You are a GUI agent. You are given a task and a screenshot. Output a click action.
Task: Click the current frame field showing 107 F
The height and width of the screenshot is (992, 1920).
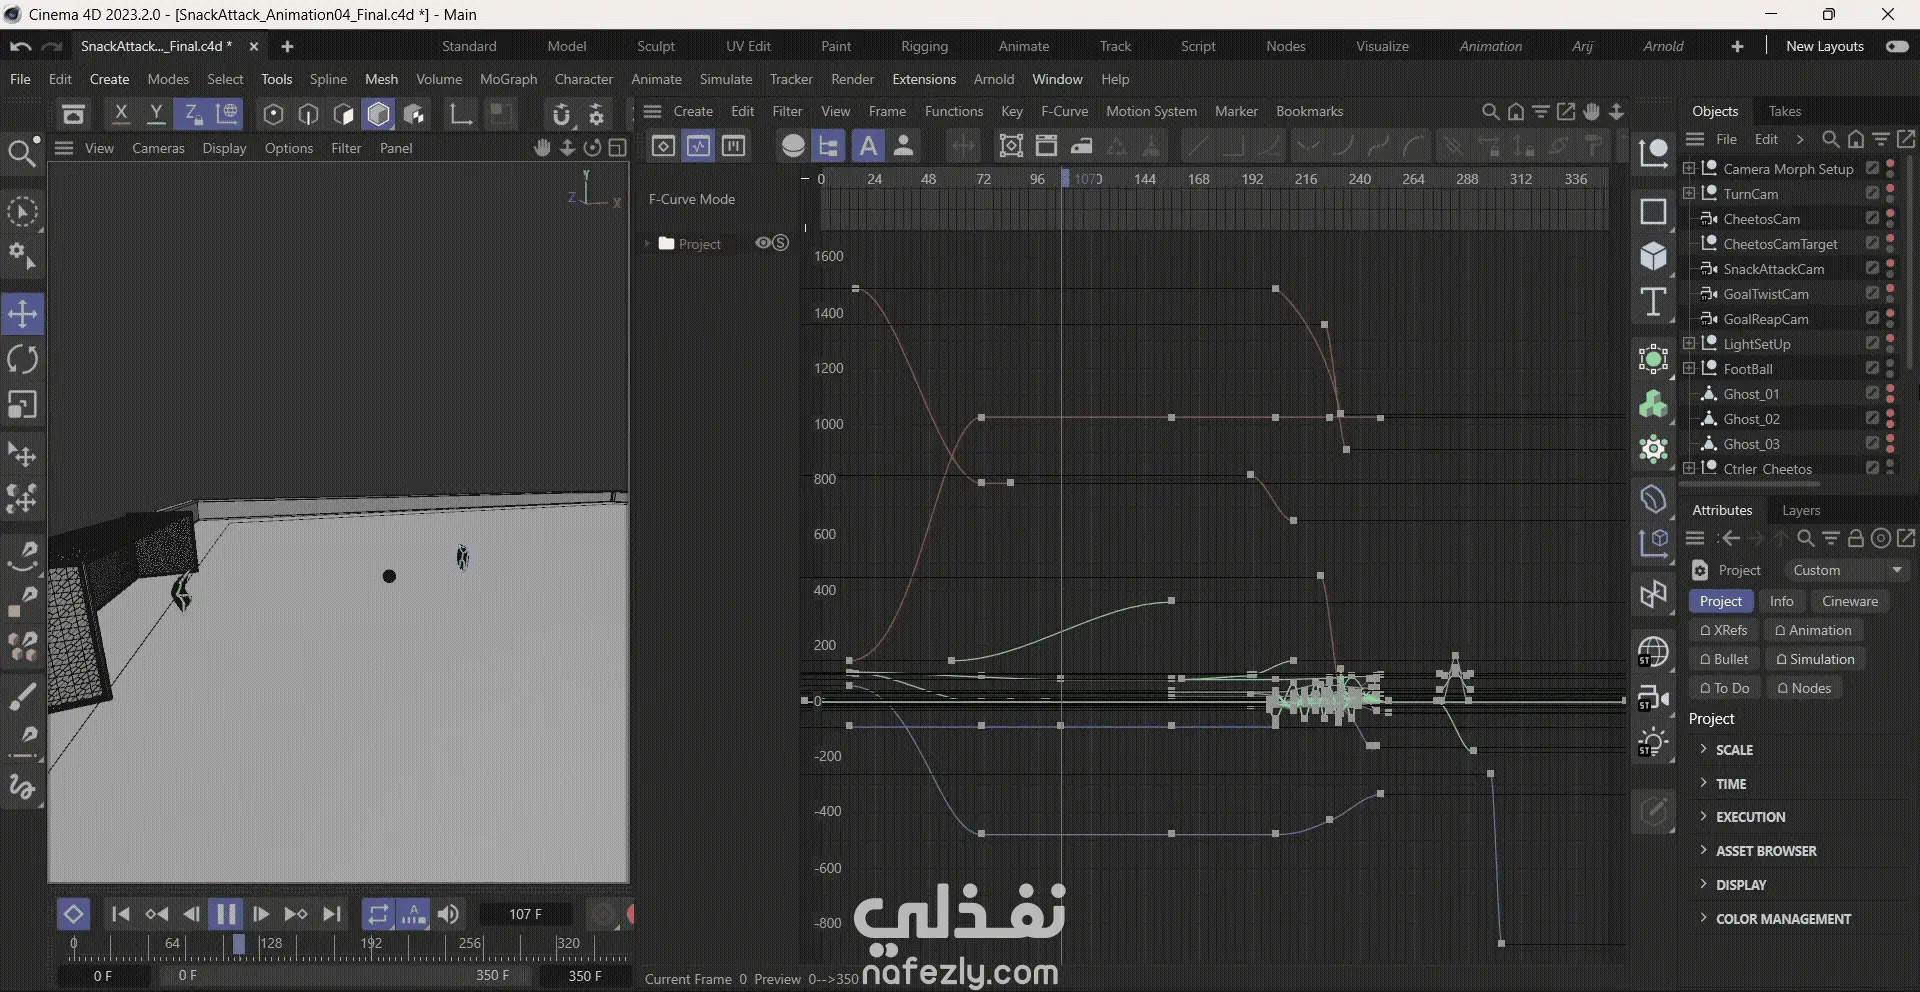tap(526, 914)
